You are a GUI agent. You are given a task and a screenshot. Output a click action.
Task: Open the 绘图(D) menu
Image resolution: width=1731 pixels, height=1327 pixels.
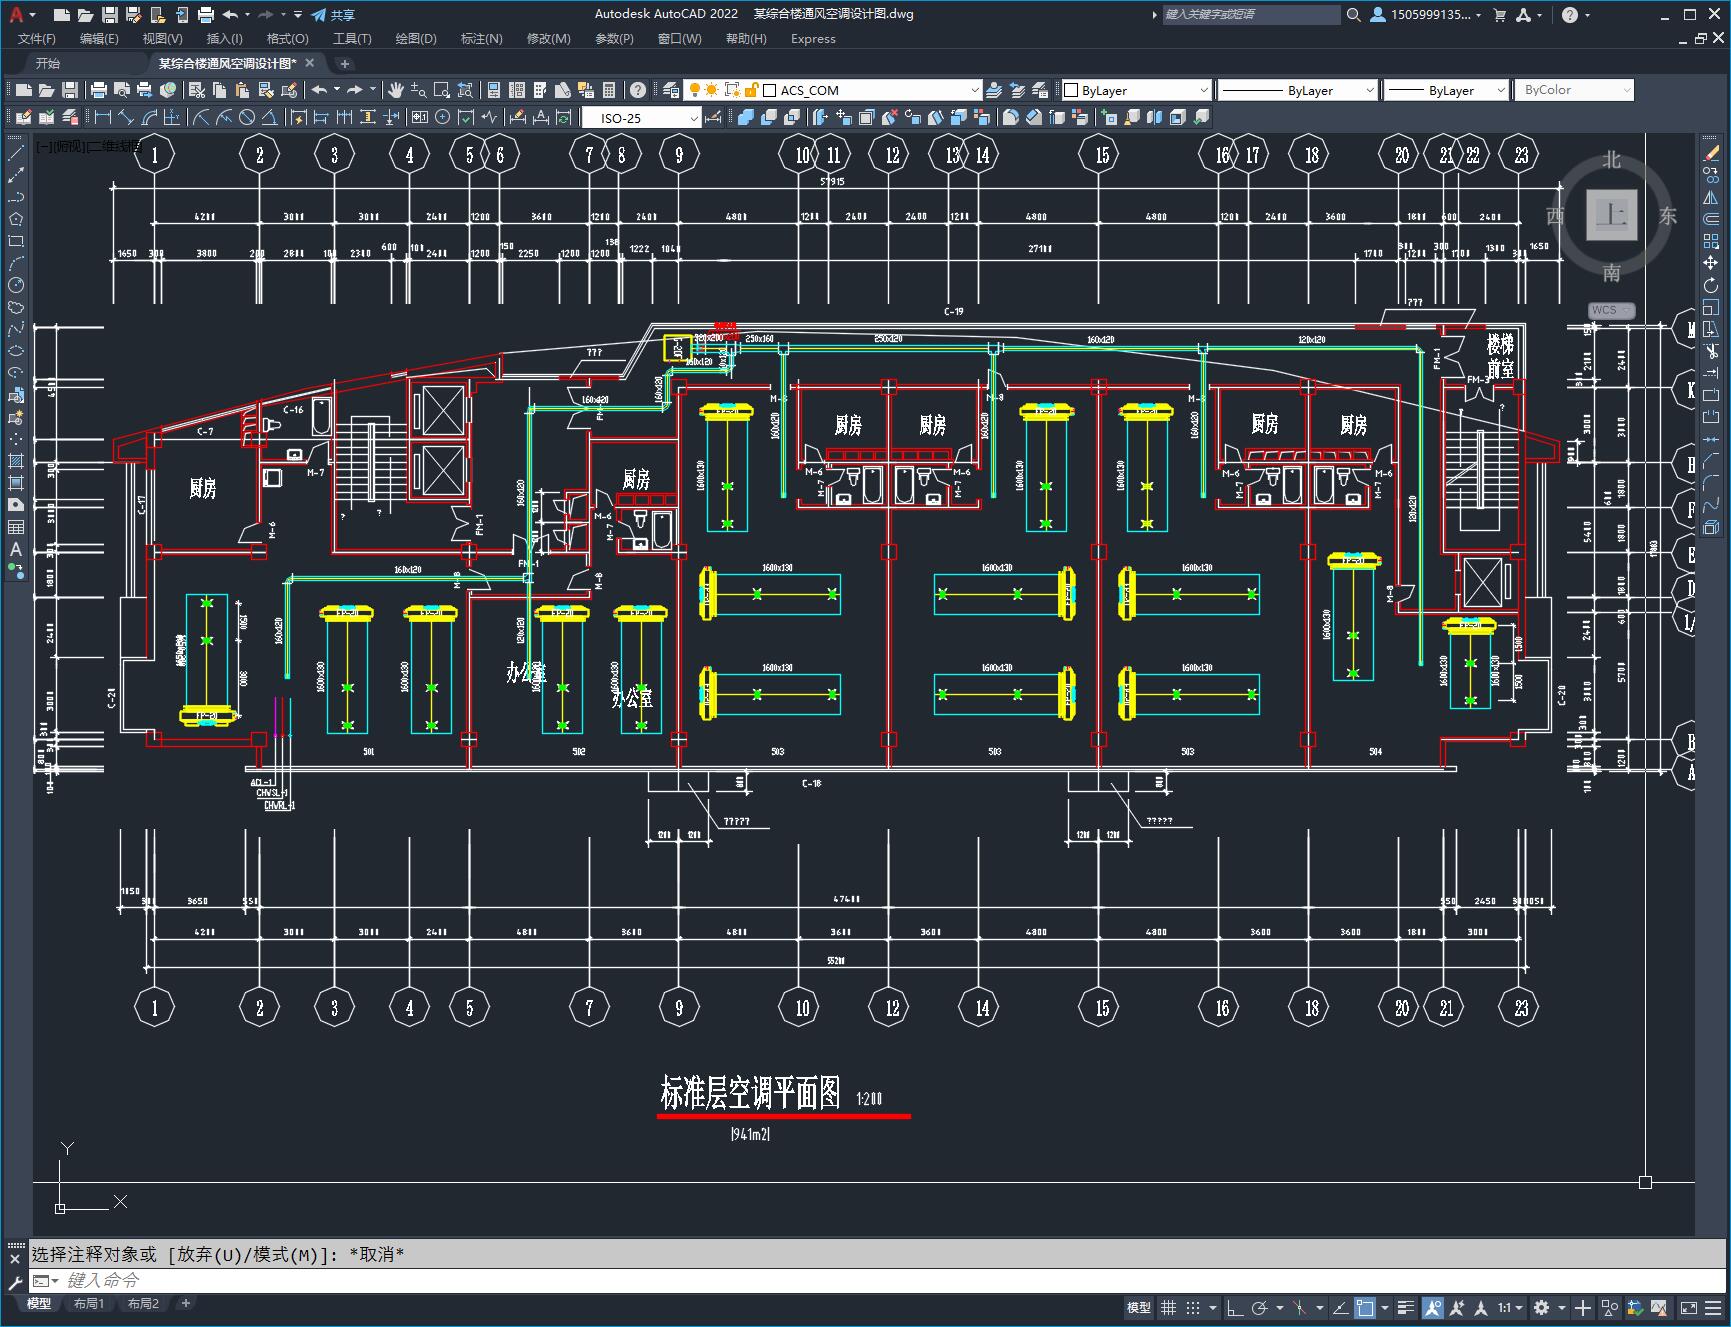[416, 39]
